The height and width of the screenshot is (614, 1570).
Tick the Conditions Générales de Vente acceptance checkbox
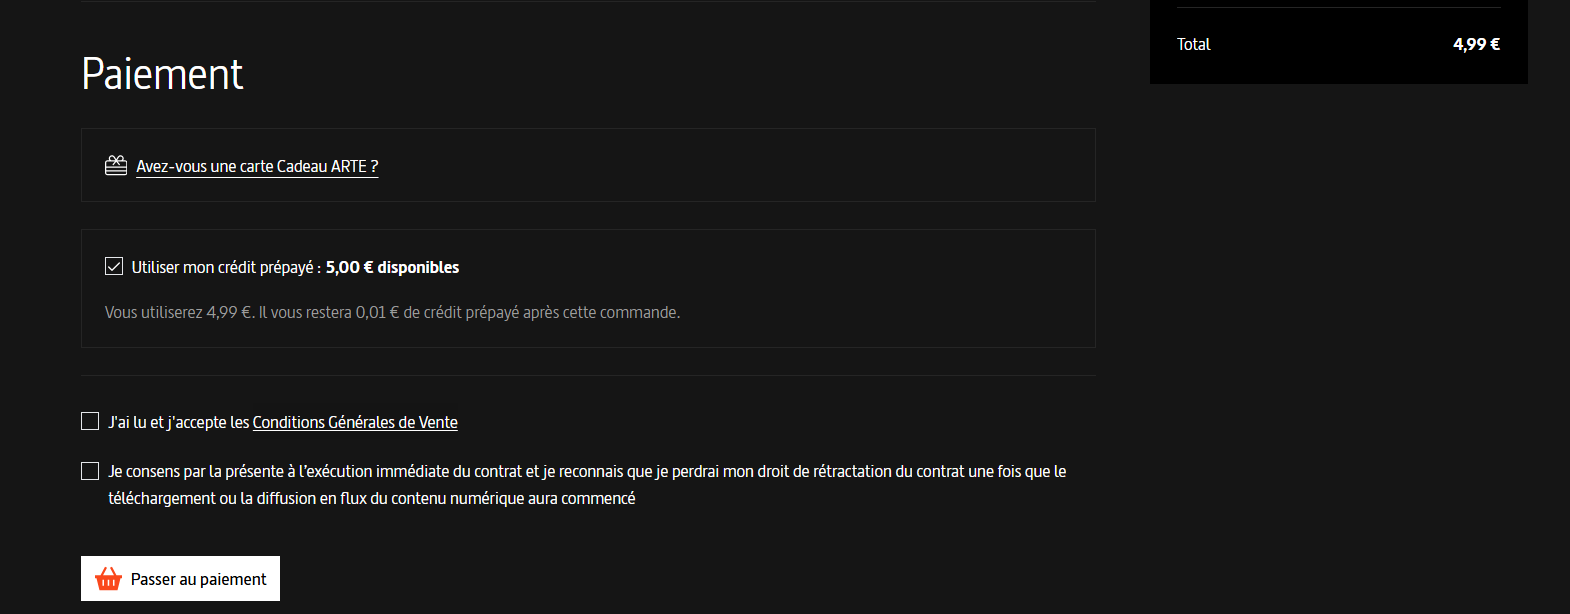click(x=90, y=421)
